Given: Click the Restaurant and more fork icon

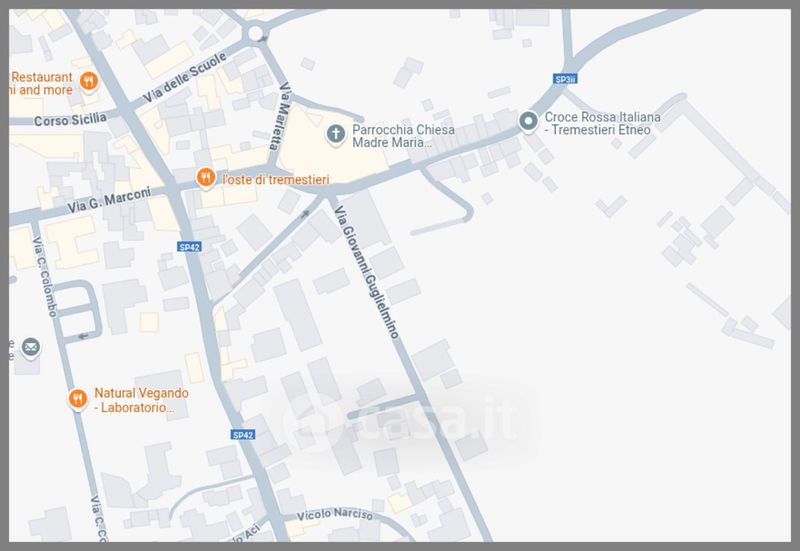Looking at the screenshot, I should pyautogui.click(x=89, y=82).
